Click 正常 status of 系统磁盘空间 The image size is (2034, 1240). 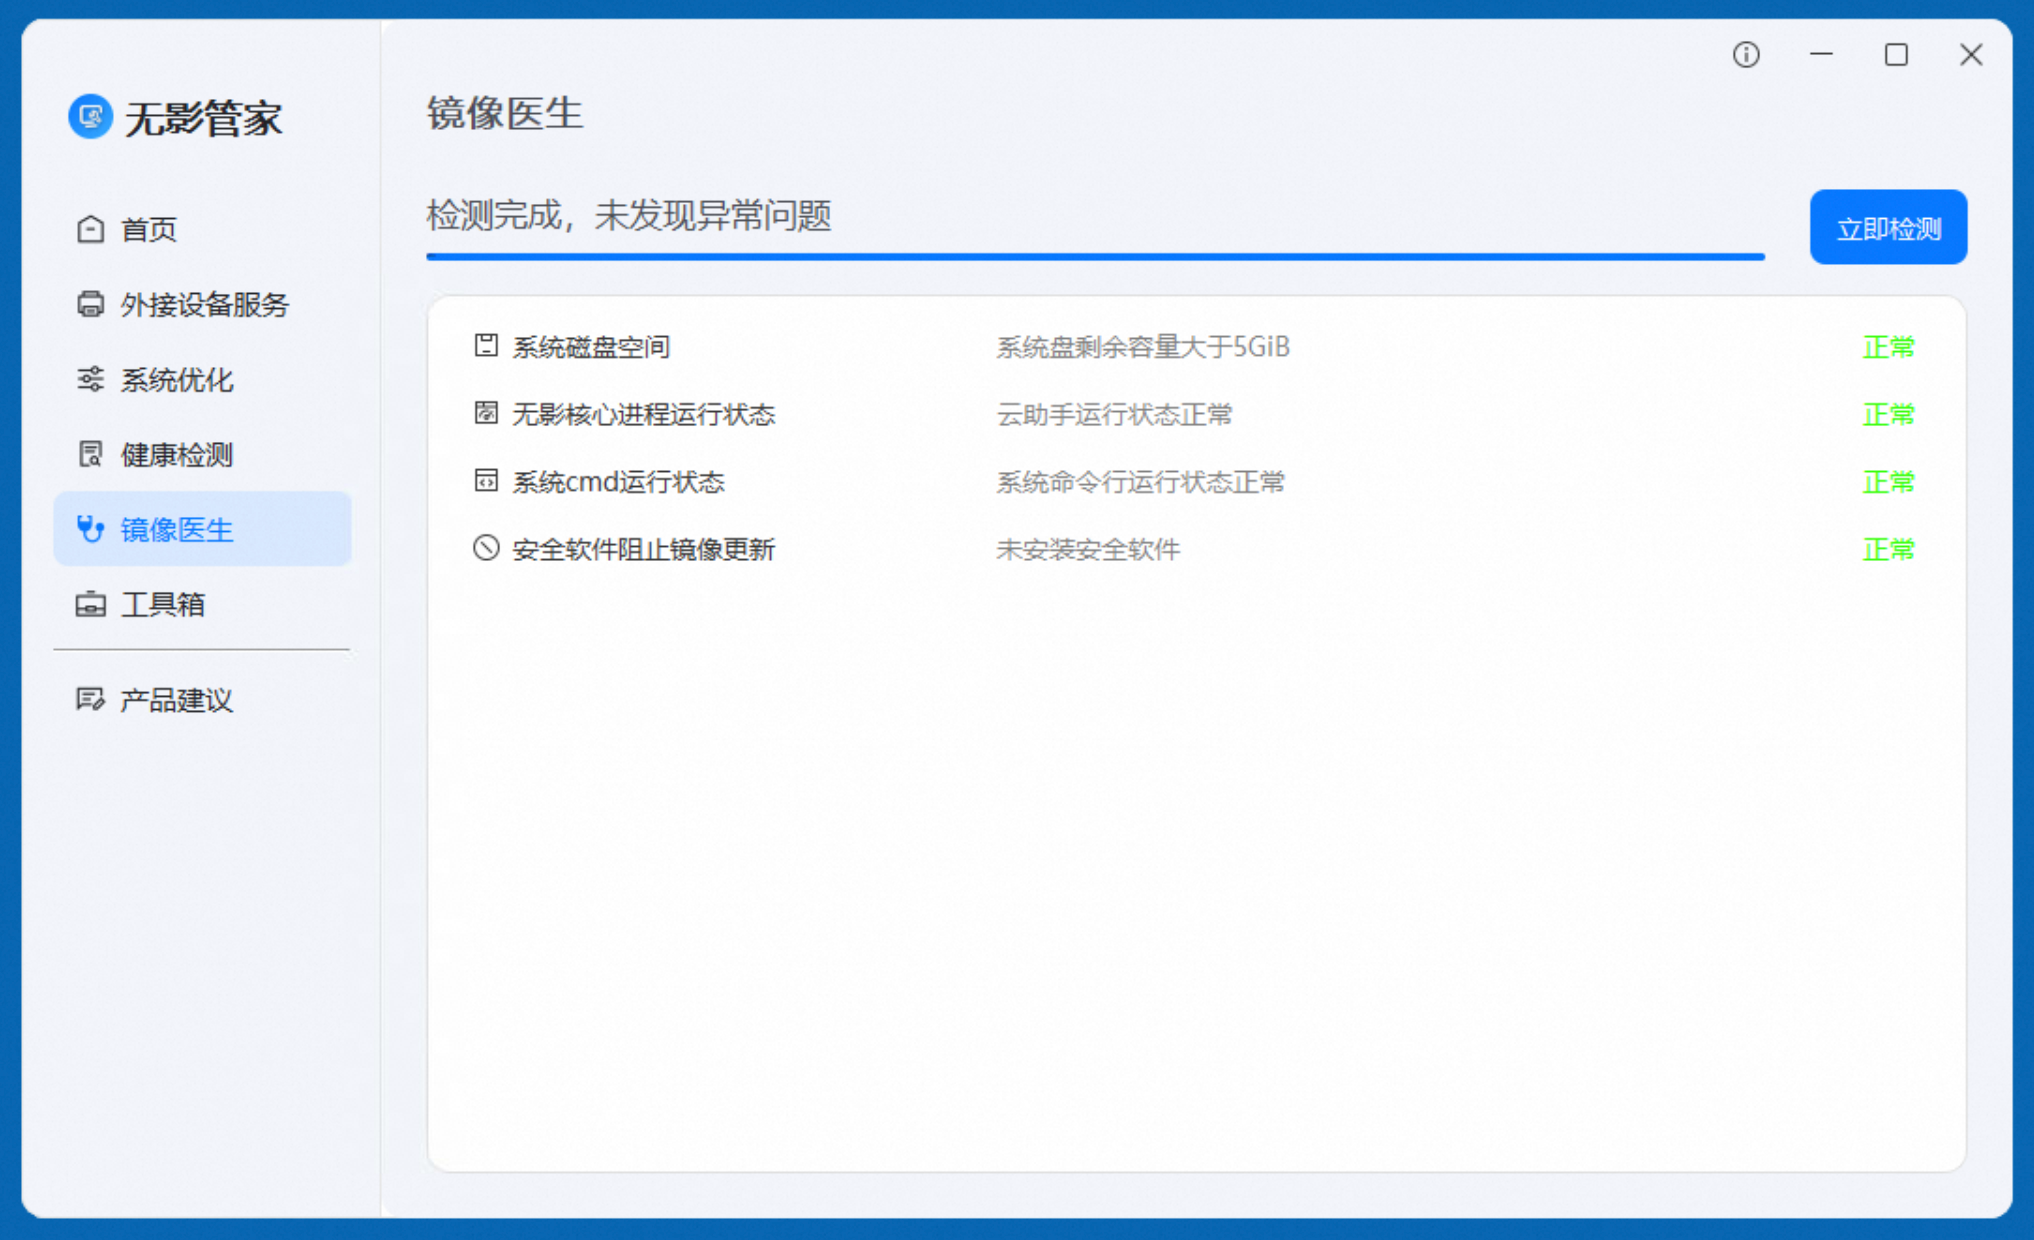pos(1888,347)
